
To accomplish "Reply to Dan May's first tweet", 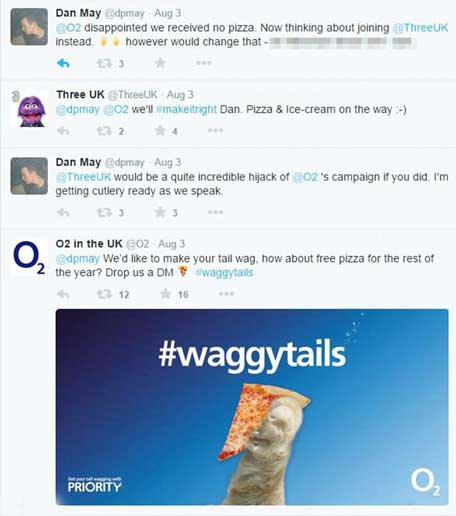I will [63, 63].
